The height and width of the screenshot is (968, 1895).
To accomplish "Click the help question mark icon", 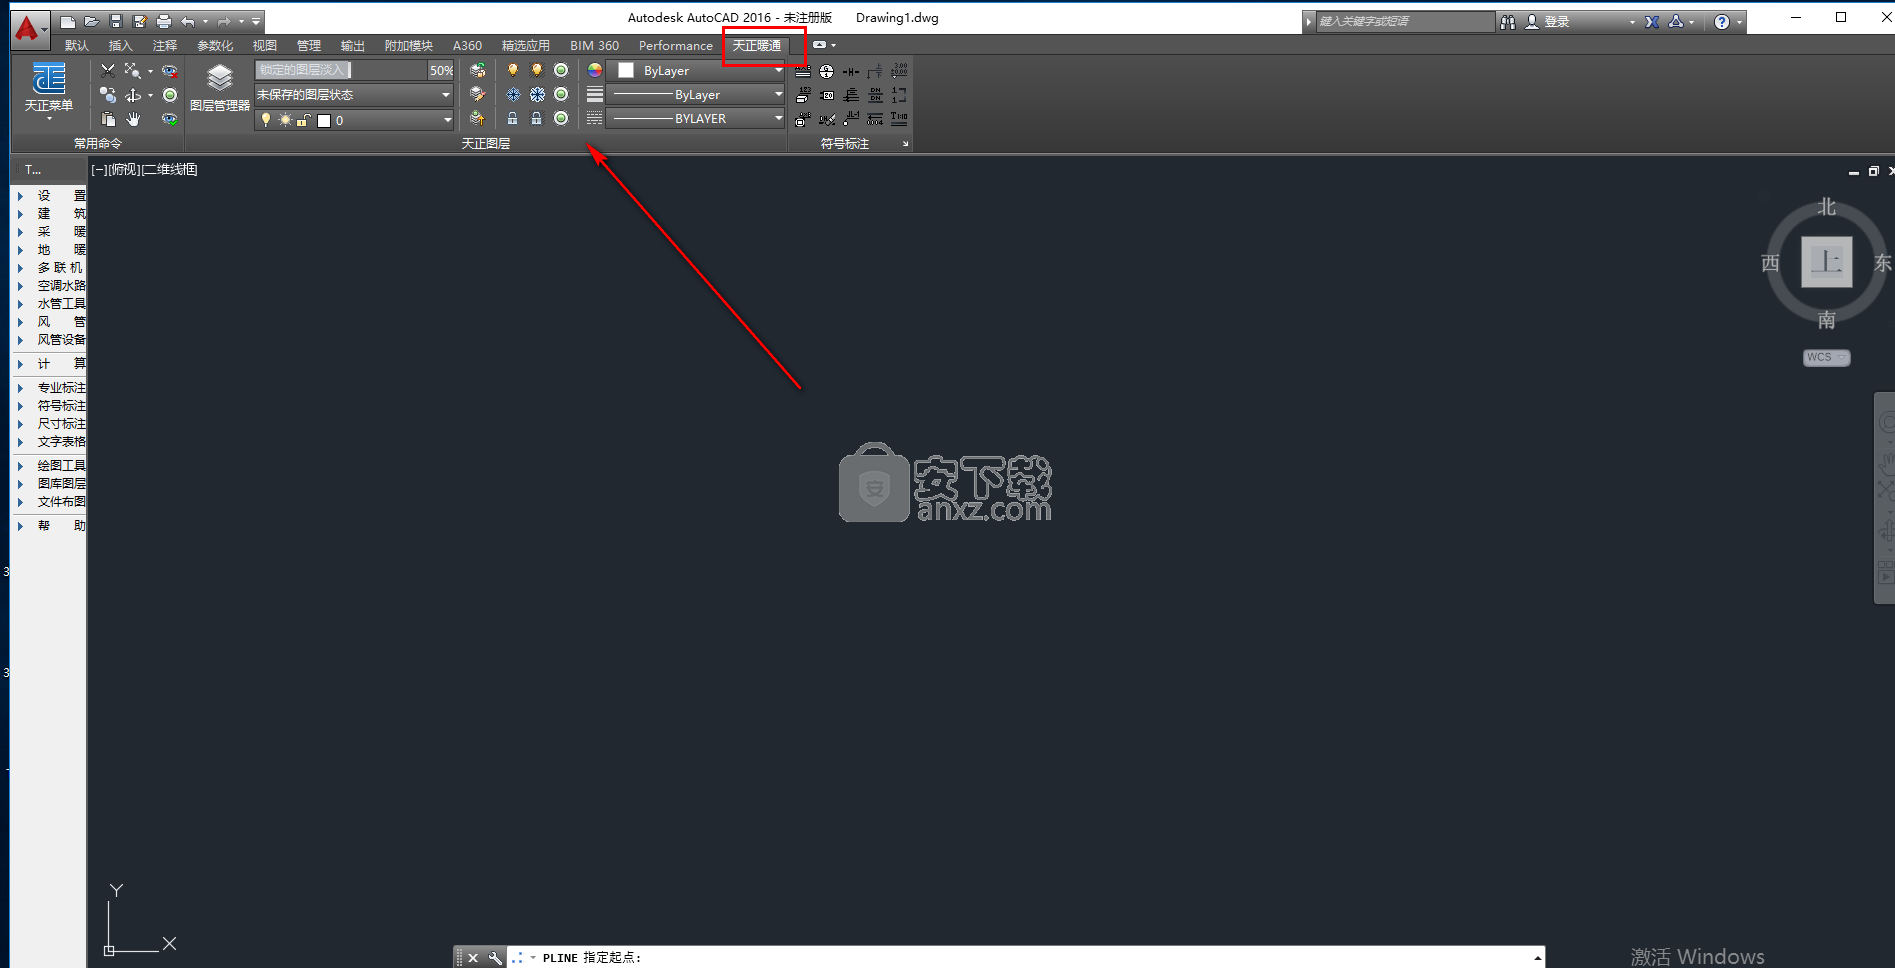I will (x=1722, y=21).
